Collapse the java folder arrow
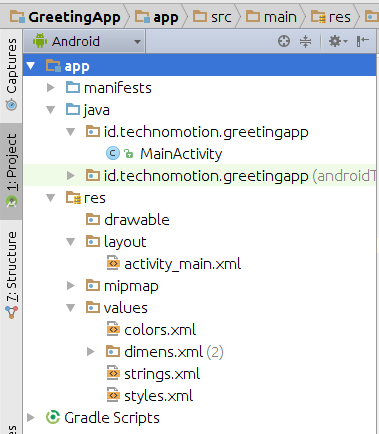 point(51,110)
